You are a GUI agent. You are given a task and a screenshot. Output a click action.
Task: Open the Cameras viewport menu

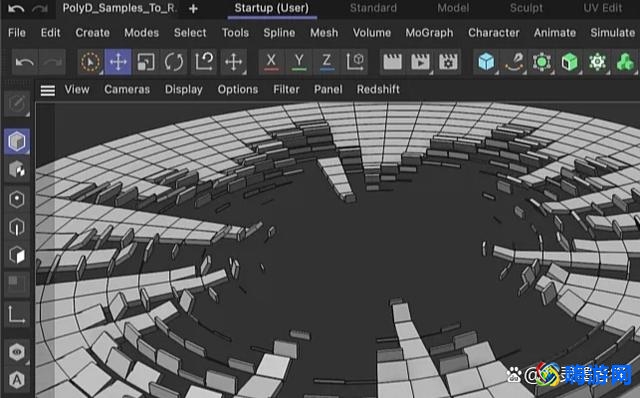[127, 89]
